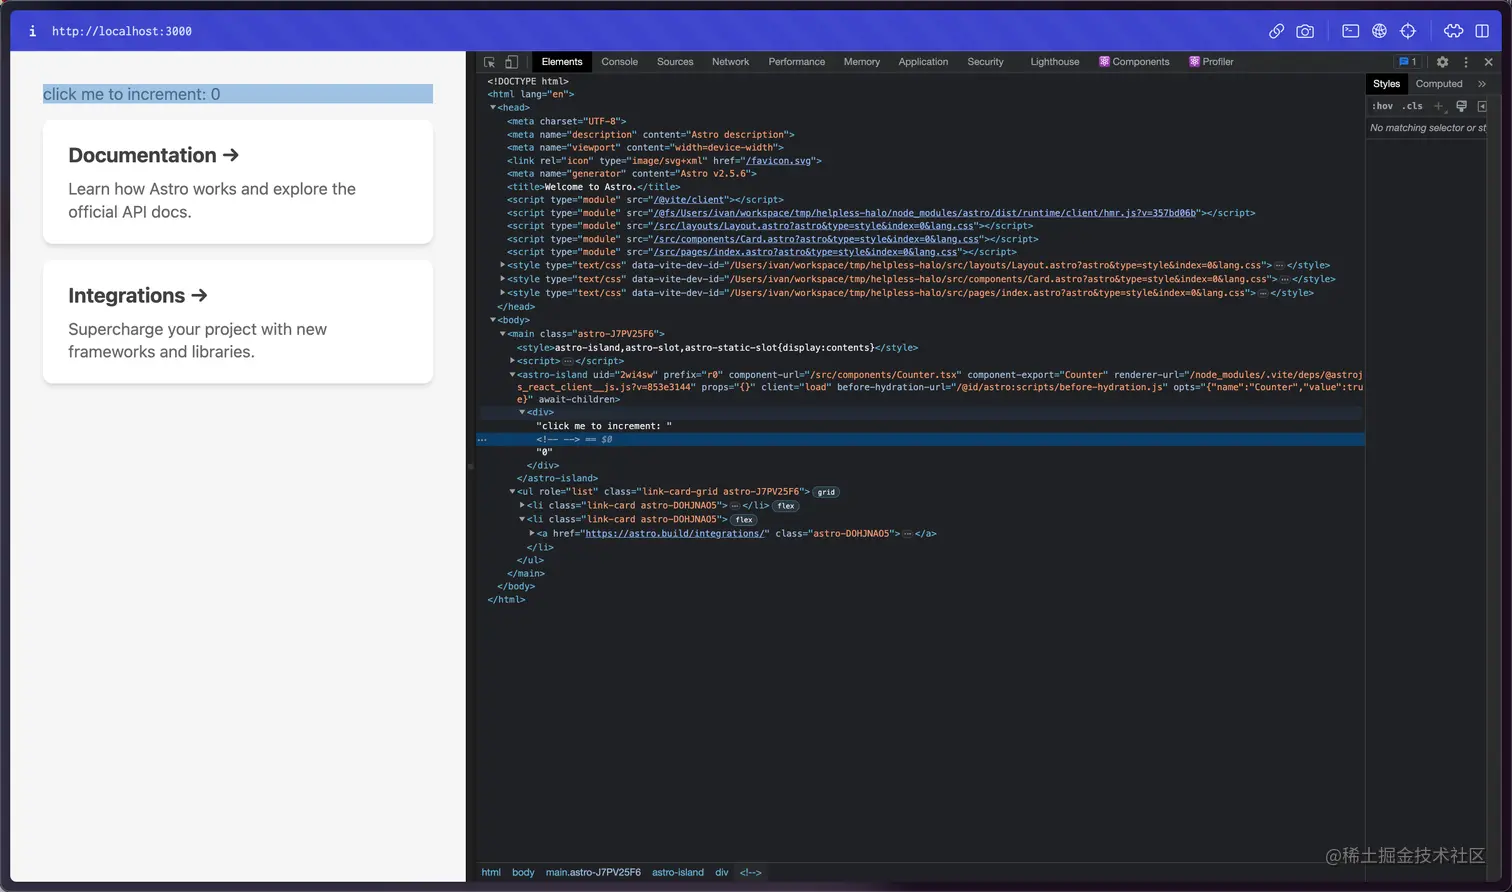Open the Network tab
This screenshot has width=1512, height=892.
tap(730, 62)
